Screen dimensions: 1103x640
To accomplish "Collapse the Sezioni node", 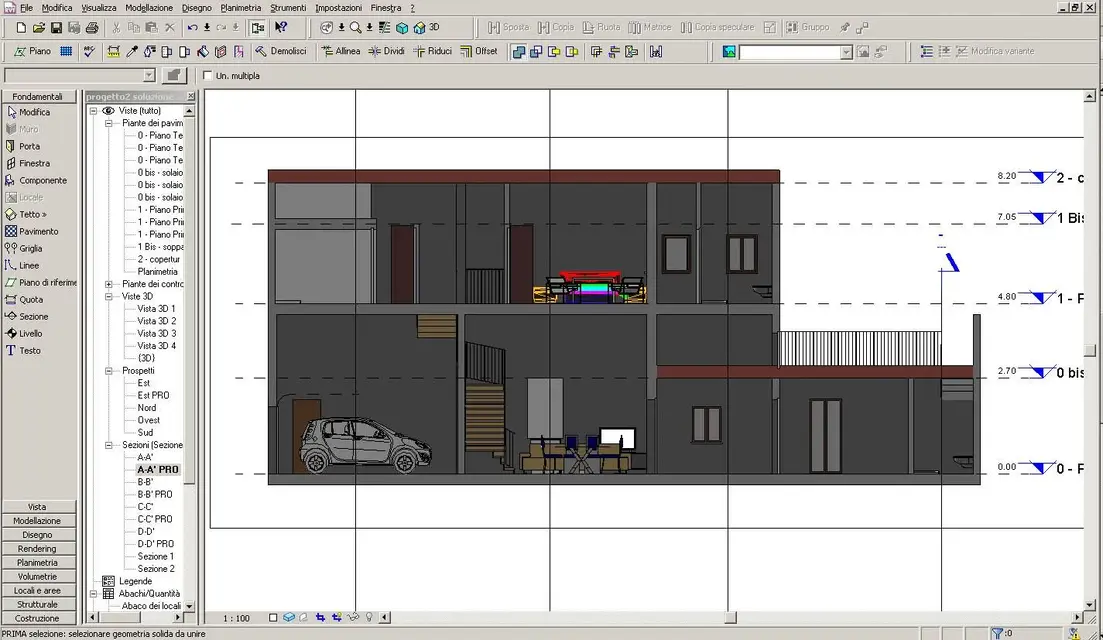I will pyautogui.click(x=109, y=445).
